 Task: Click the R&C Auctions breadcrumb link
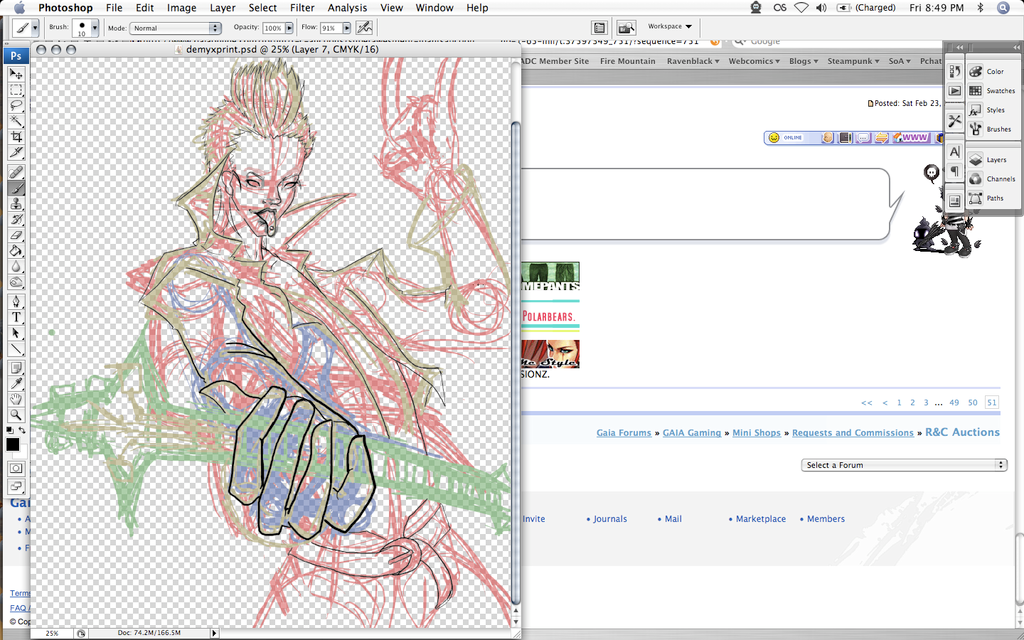[x=962, y=432]
